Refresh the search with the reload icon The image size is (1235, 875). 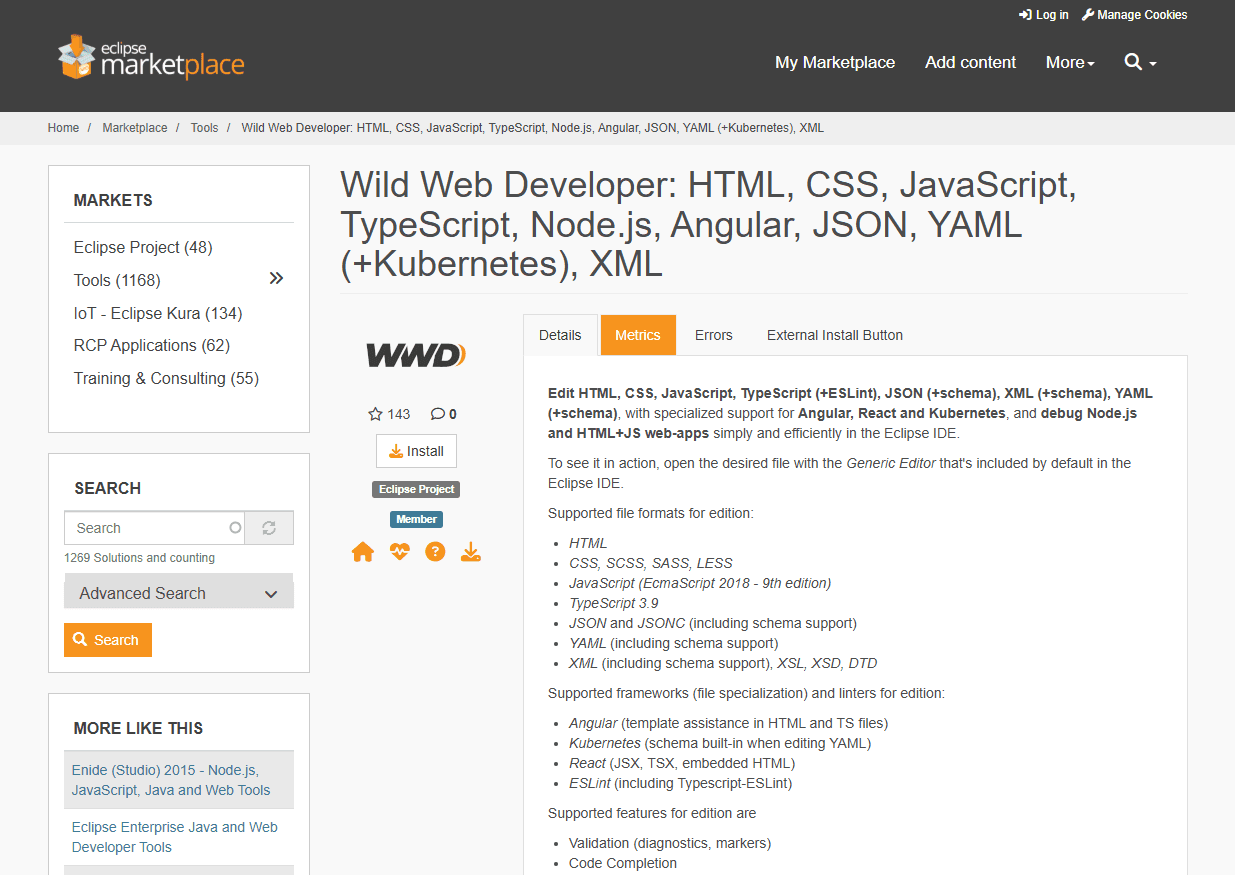coord(268,527)
